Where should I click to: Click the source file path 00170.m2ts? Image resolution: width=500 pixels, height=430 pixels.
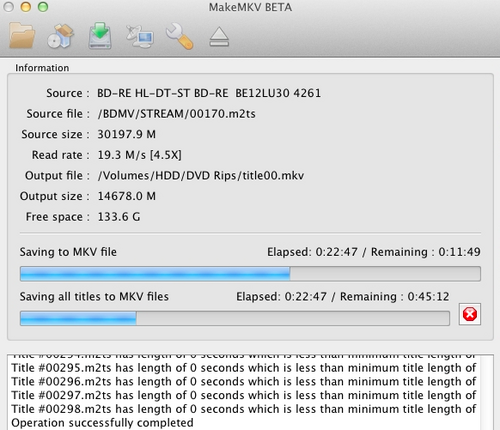coord(176,114)
